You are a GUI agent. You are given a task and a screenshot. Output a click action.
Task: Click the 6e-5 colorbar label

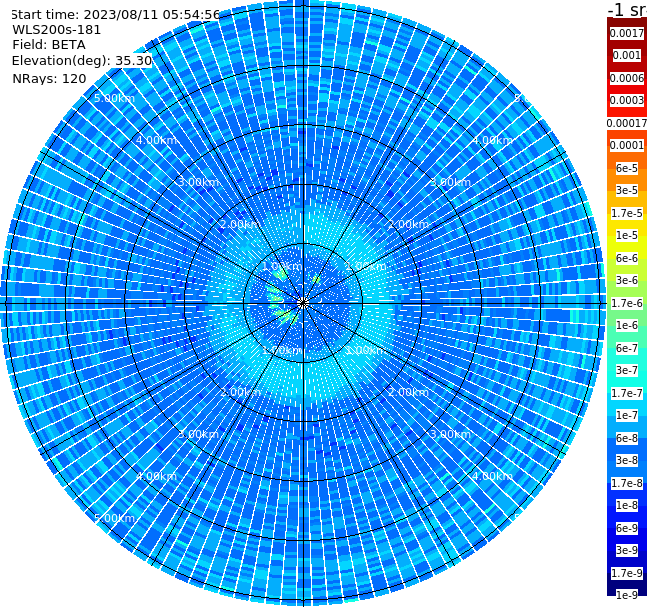click(627, 168)
